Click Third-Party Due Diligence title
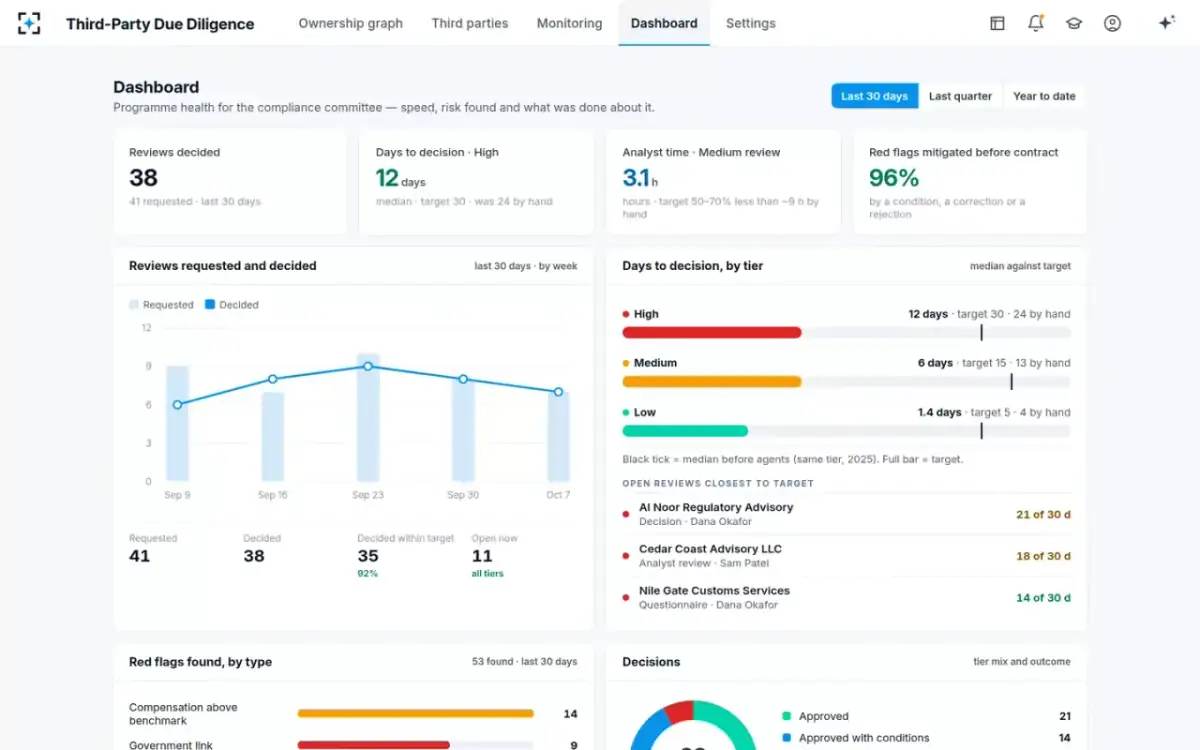This screenshot has height=750, width=1200. click(160, 23)
